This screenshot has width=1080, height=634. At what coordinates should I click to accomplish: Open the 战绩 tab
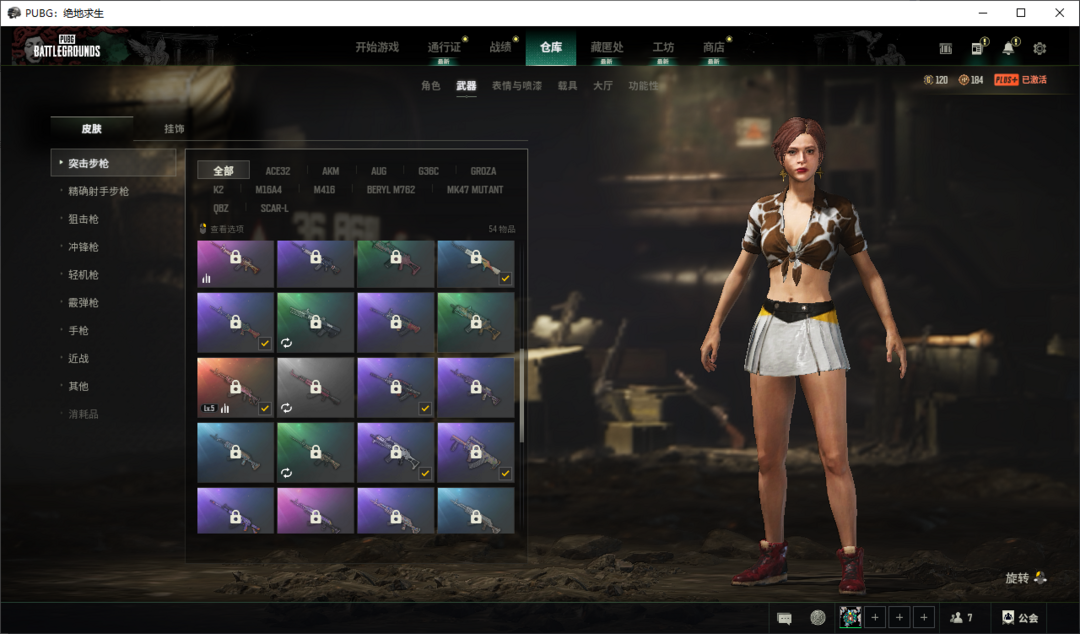point(501,47)
